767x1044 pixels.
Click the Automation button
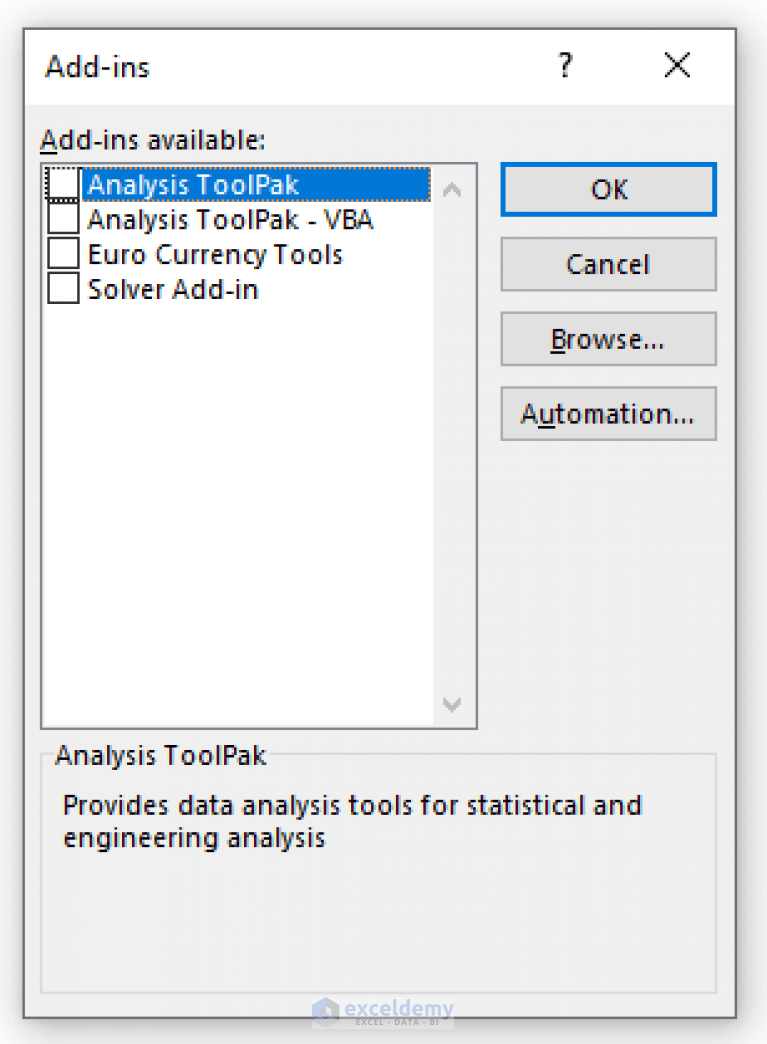coord(608,414)
